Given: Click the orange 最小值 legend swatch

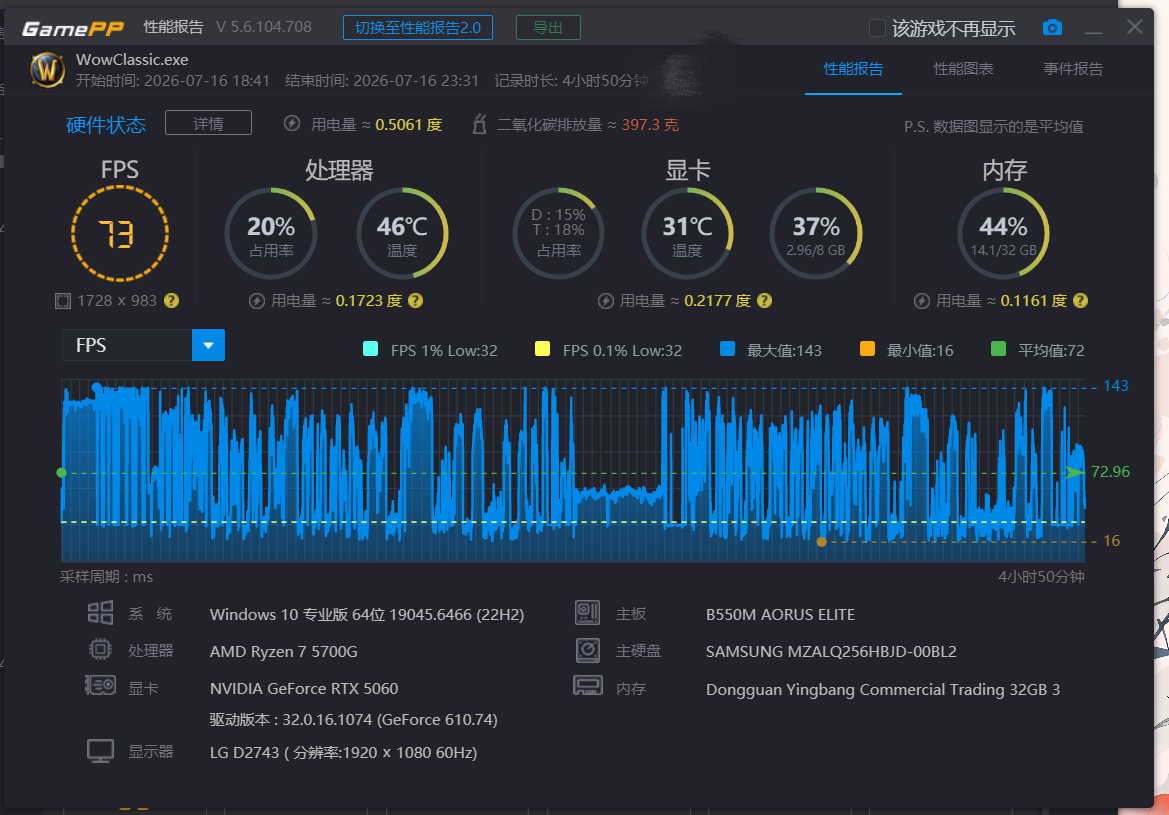Looking at the screenshot, I should coord(867,349).
